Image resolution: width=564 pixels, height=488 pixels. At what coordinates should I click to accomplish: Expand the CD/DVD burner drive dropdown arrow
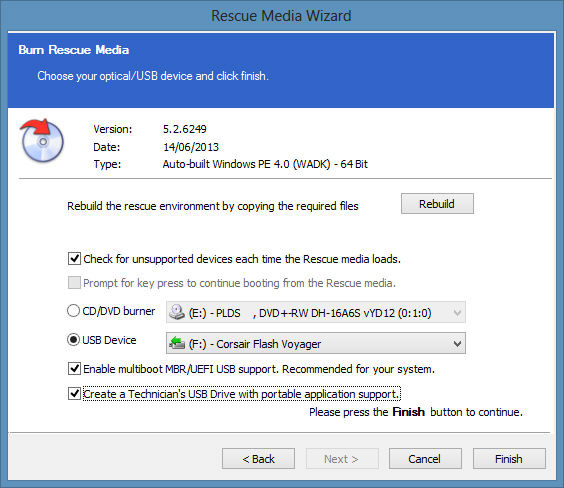click(457, 313)
